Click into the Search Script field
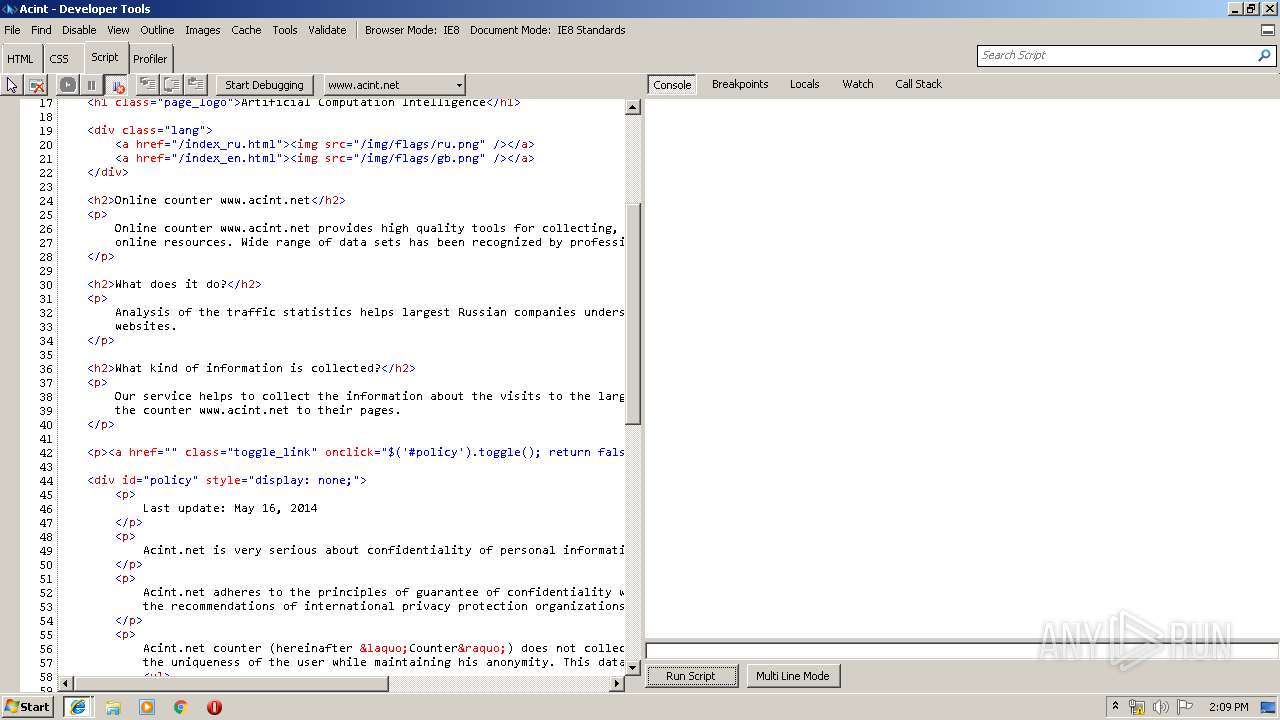Viewport: 1280px width, 720px height. (1116, 55)
